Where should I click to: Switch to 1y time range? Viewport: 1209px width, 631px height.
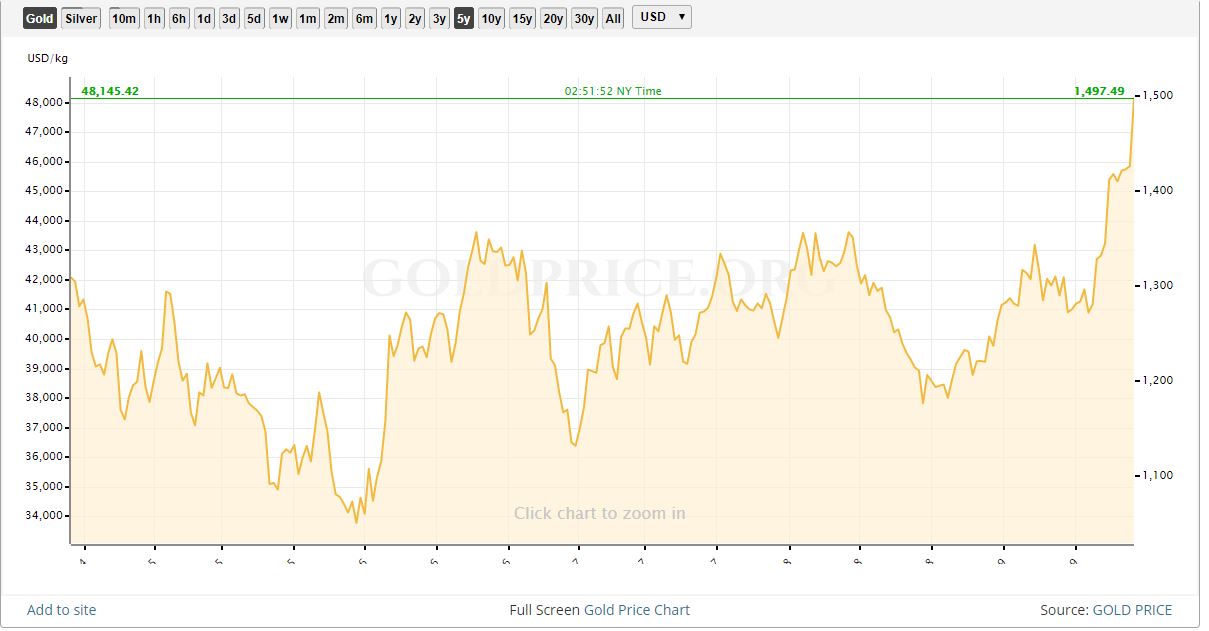coord(390,18)
